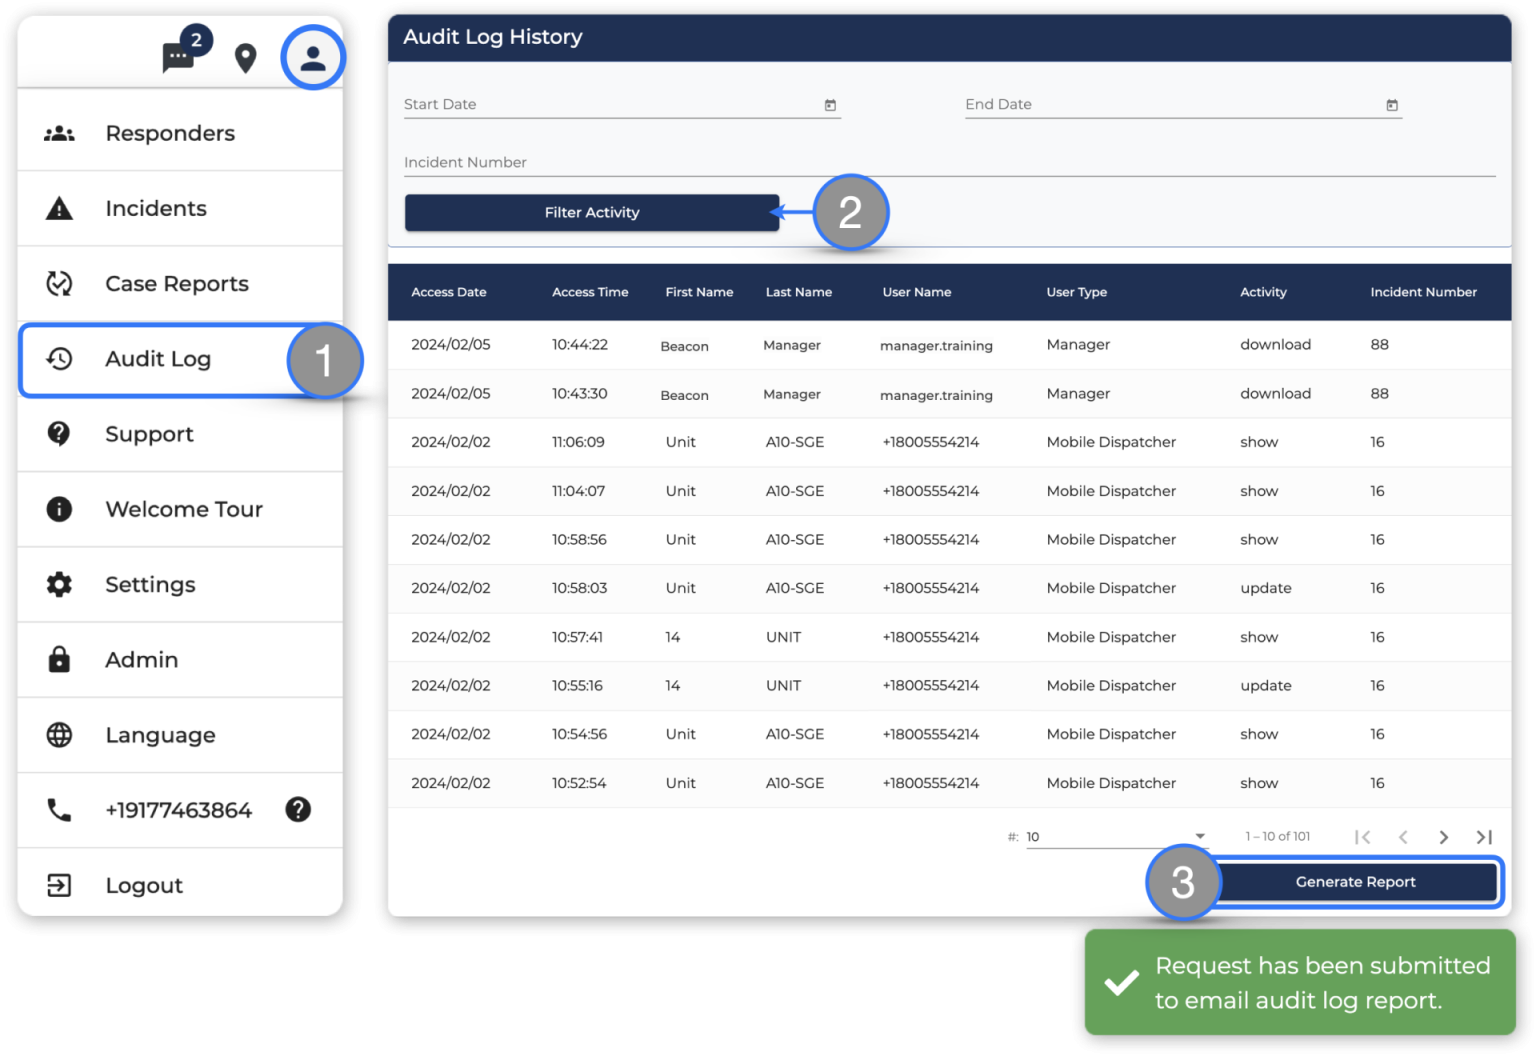Select the Case Reports sync icon
Image resolution: width=1536 pixels, height=1056 pixels.
pyautogui.click(x=59, y=283)
